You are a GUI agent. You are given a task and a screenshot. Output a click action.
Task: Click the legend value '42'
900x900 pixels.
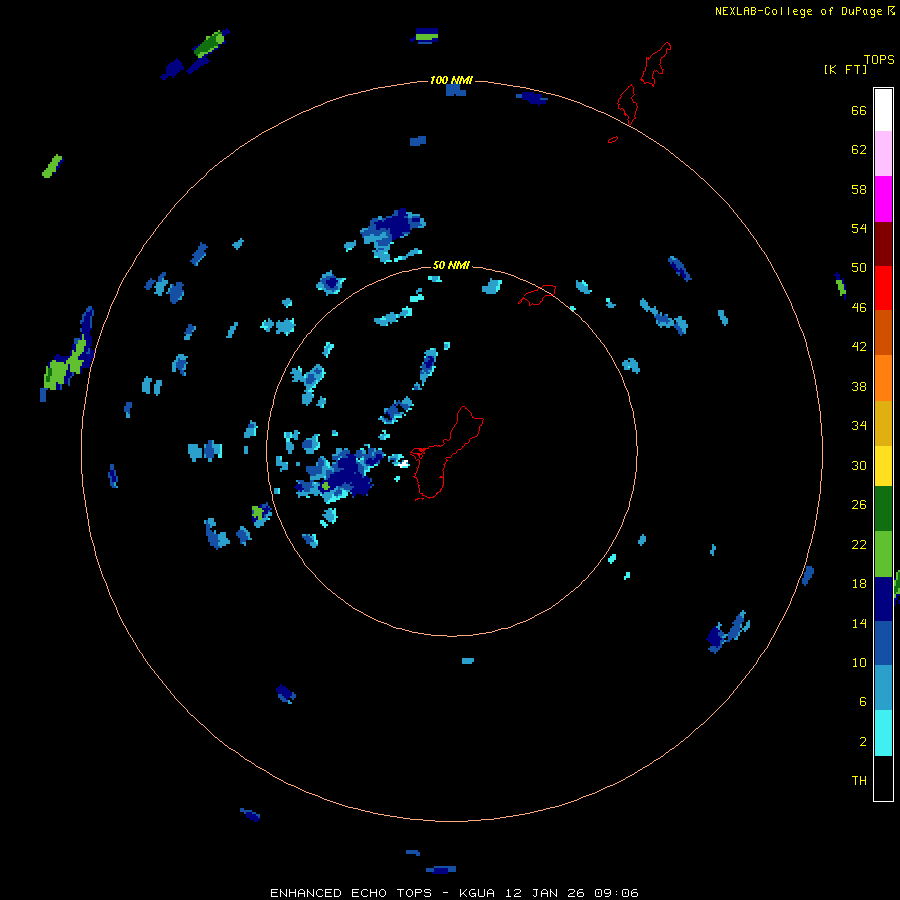[859, 347]
